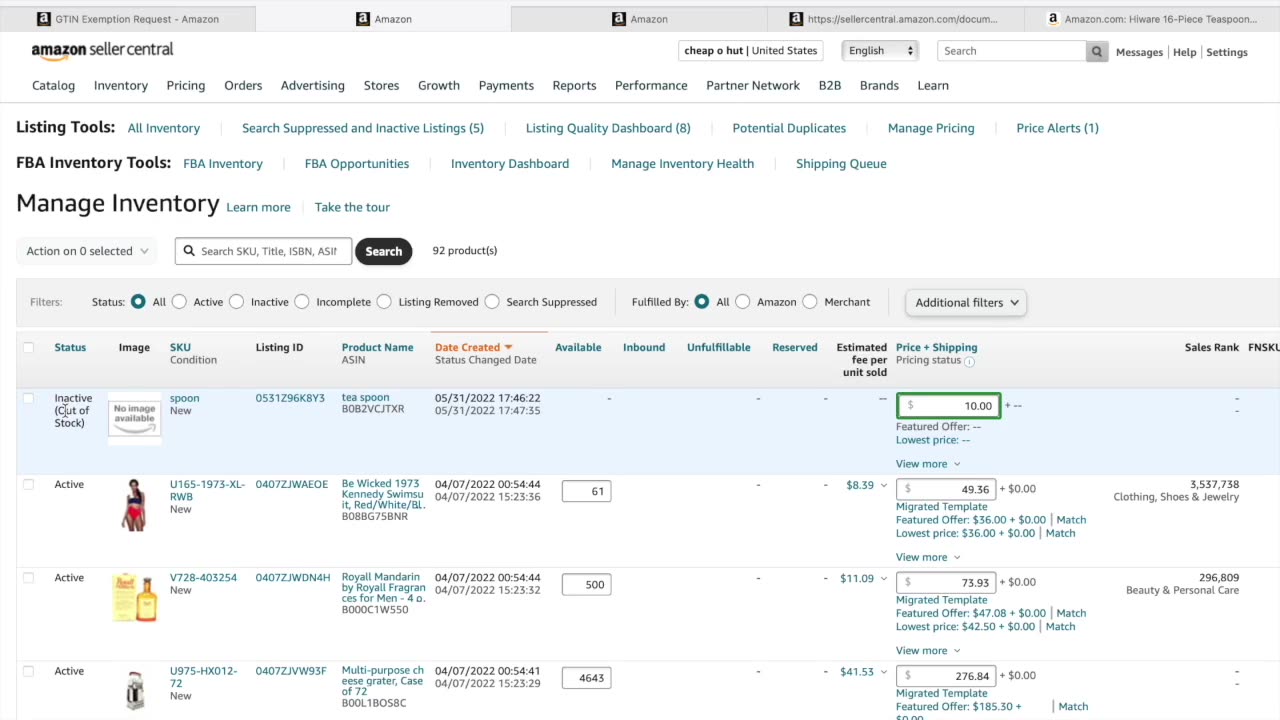Select the Incomplete status filter
Image resolution: width=1280 pixels, height=720 pixels.
point(301,302)
